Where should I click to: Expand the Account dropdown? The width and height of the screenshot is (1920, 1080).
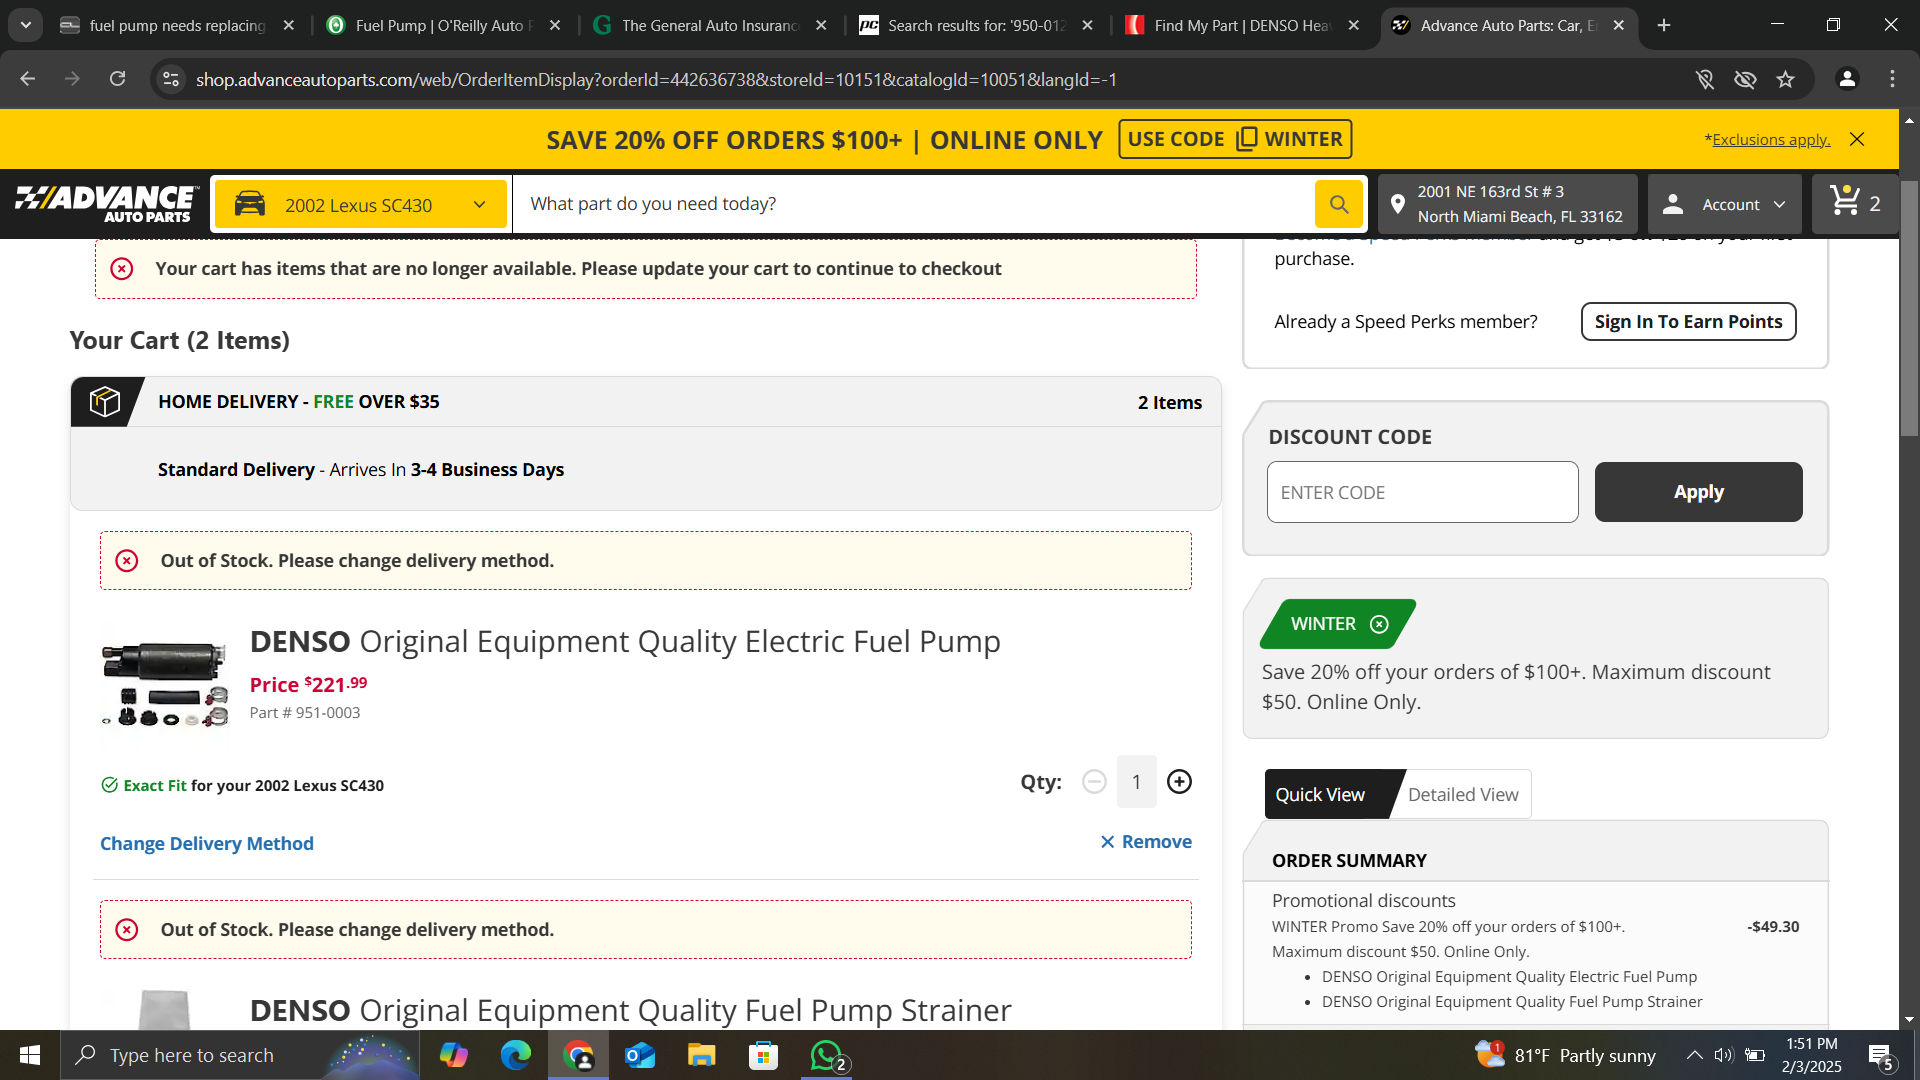click(1725, 204)
